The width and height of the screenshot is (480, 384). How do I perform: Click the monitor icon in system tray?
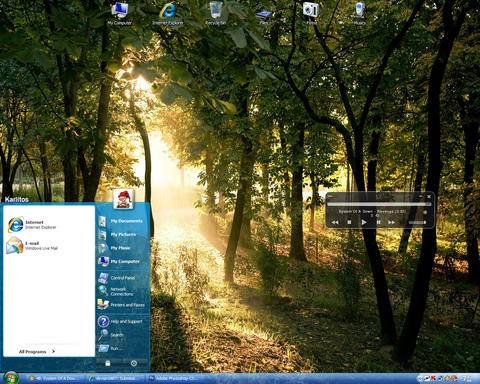pos(427,378)
